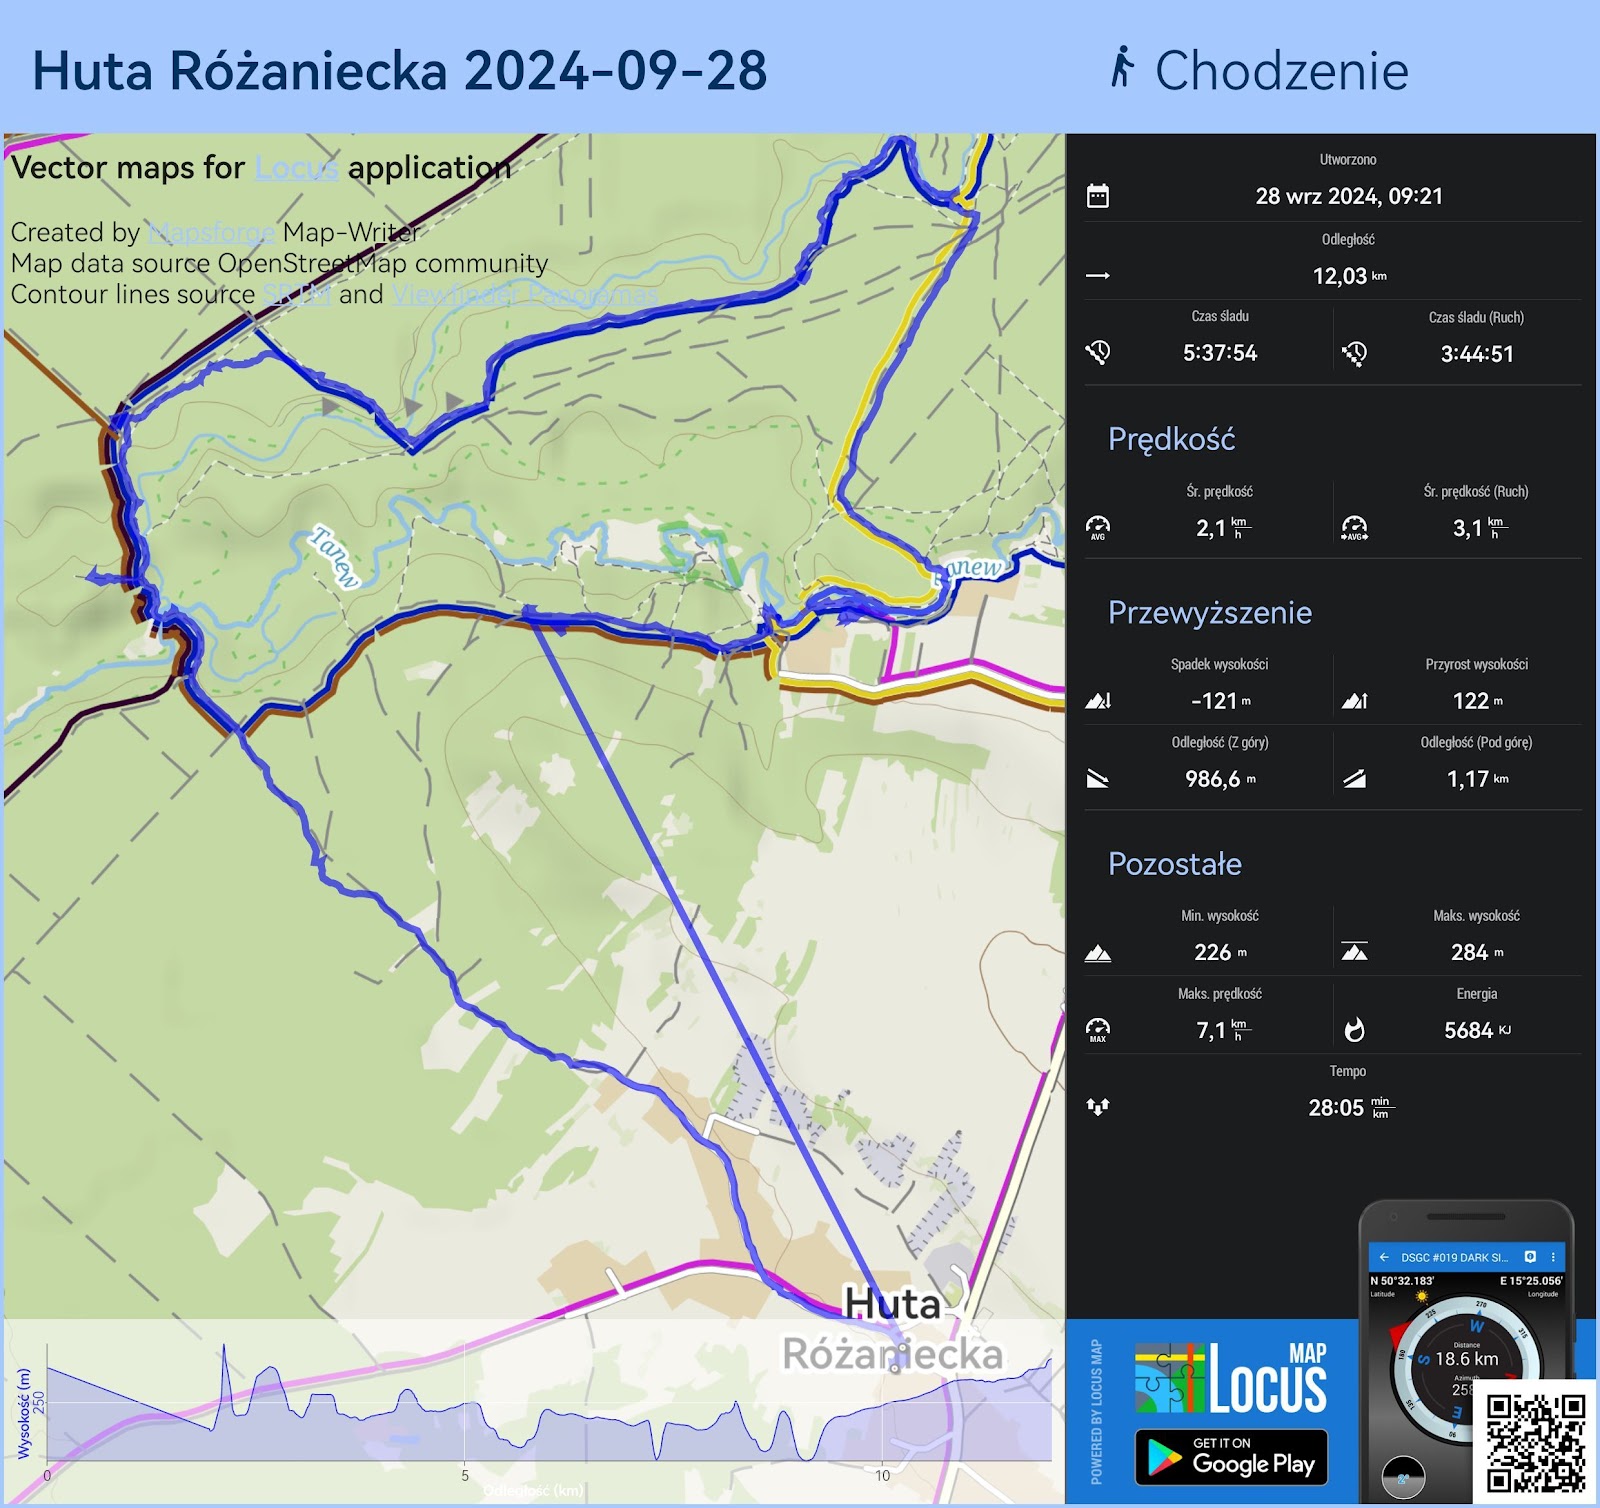Viewport: 1600px width, 1508px height.
Task: Click the calendar icon beside the creation date
Action: pos(1098,196)
